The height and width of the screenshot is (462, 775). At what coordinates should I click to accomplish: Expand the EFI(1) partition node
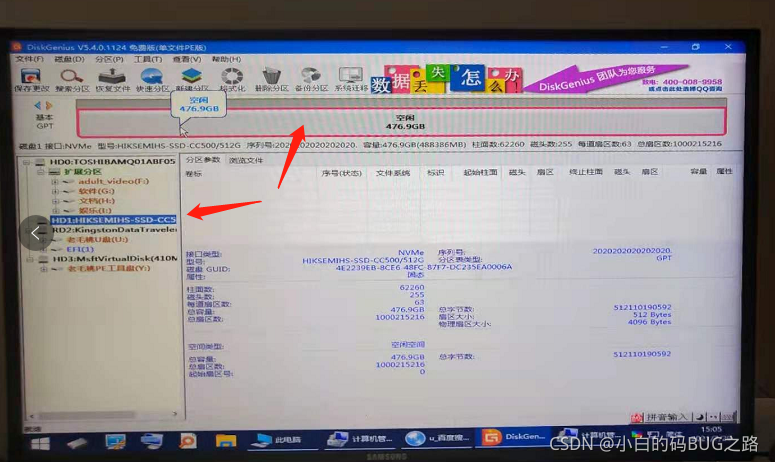click(43, 250)
